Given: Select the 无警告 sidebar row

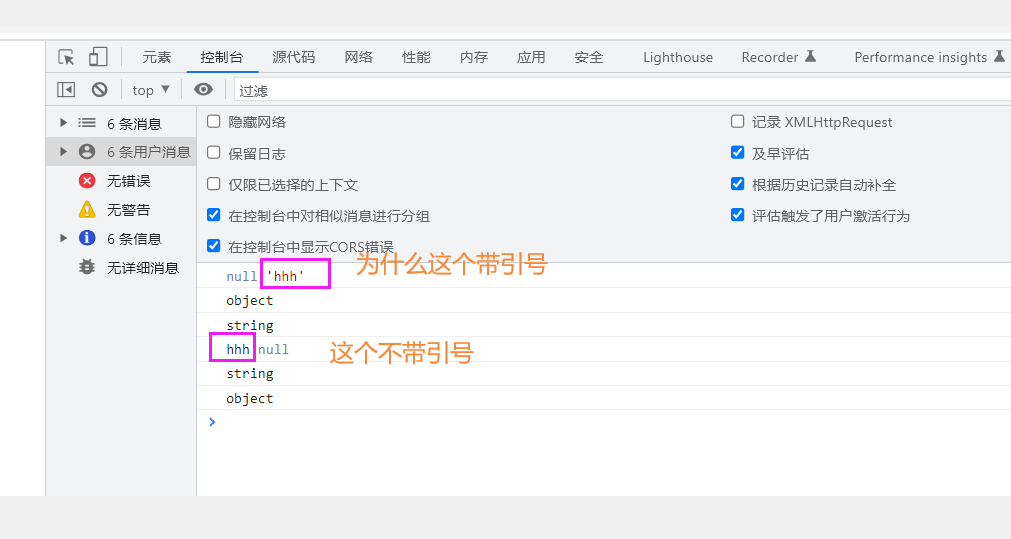Looking at the screenshot, I should [x=121, y=210].
